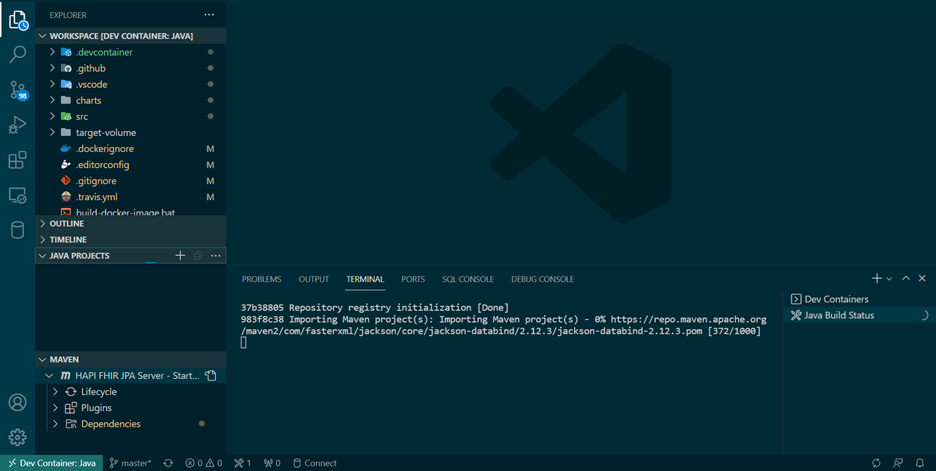The image size is (936, 471).
Task: Open the new terminal dropdown arrow
Action: click(889, 279)
